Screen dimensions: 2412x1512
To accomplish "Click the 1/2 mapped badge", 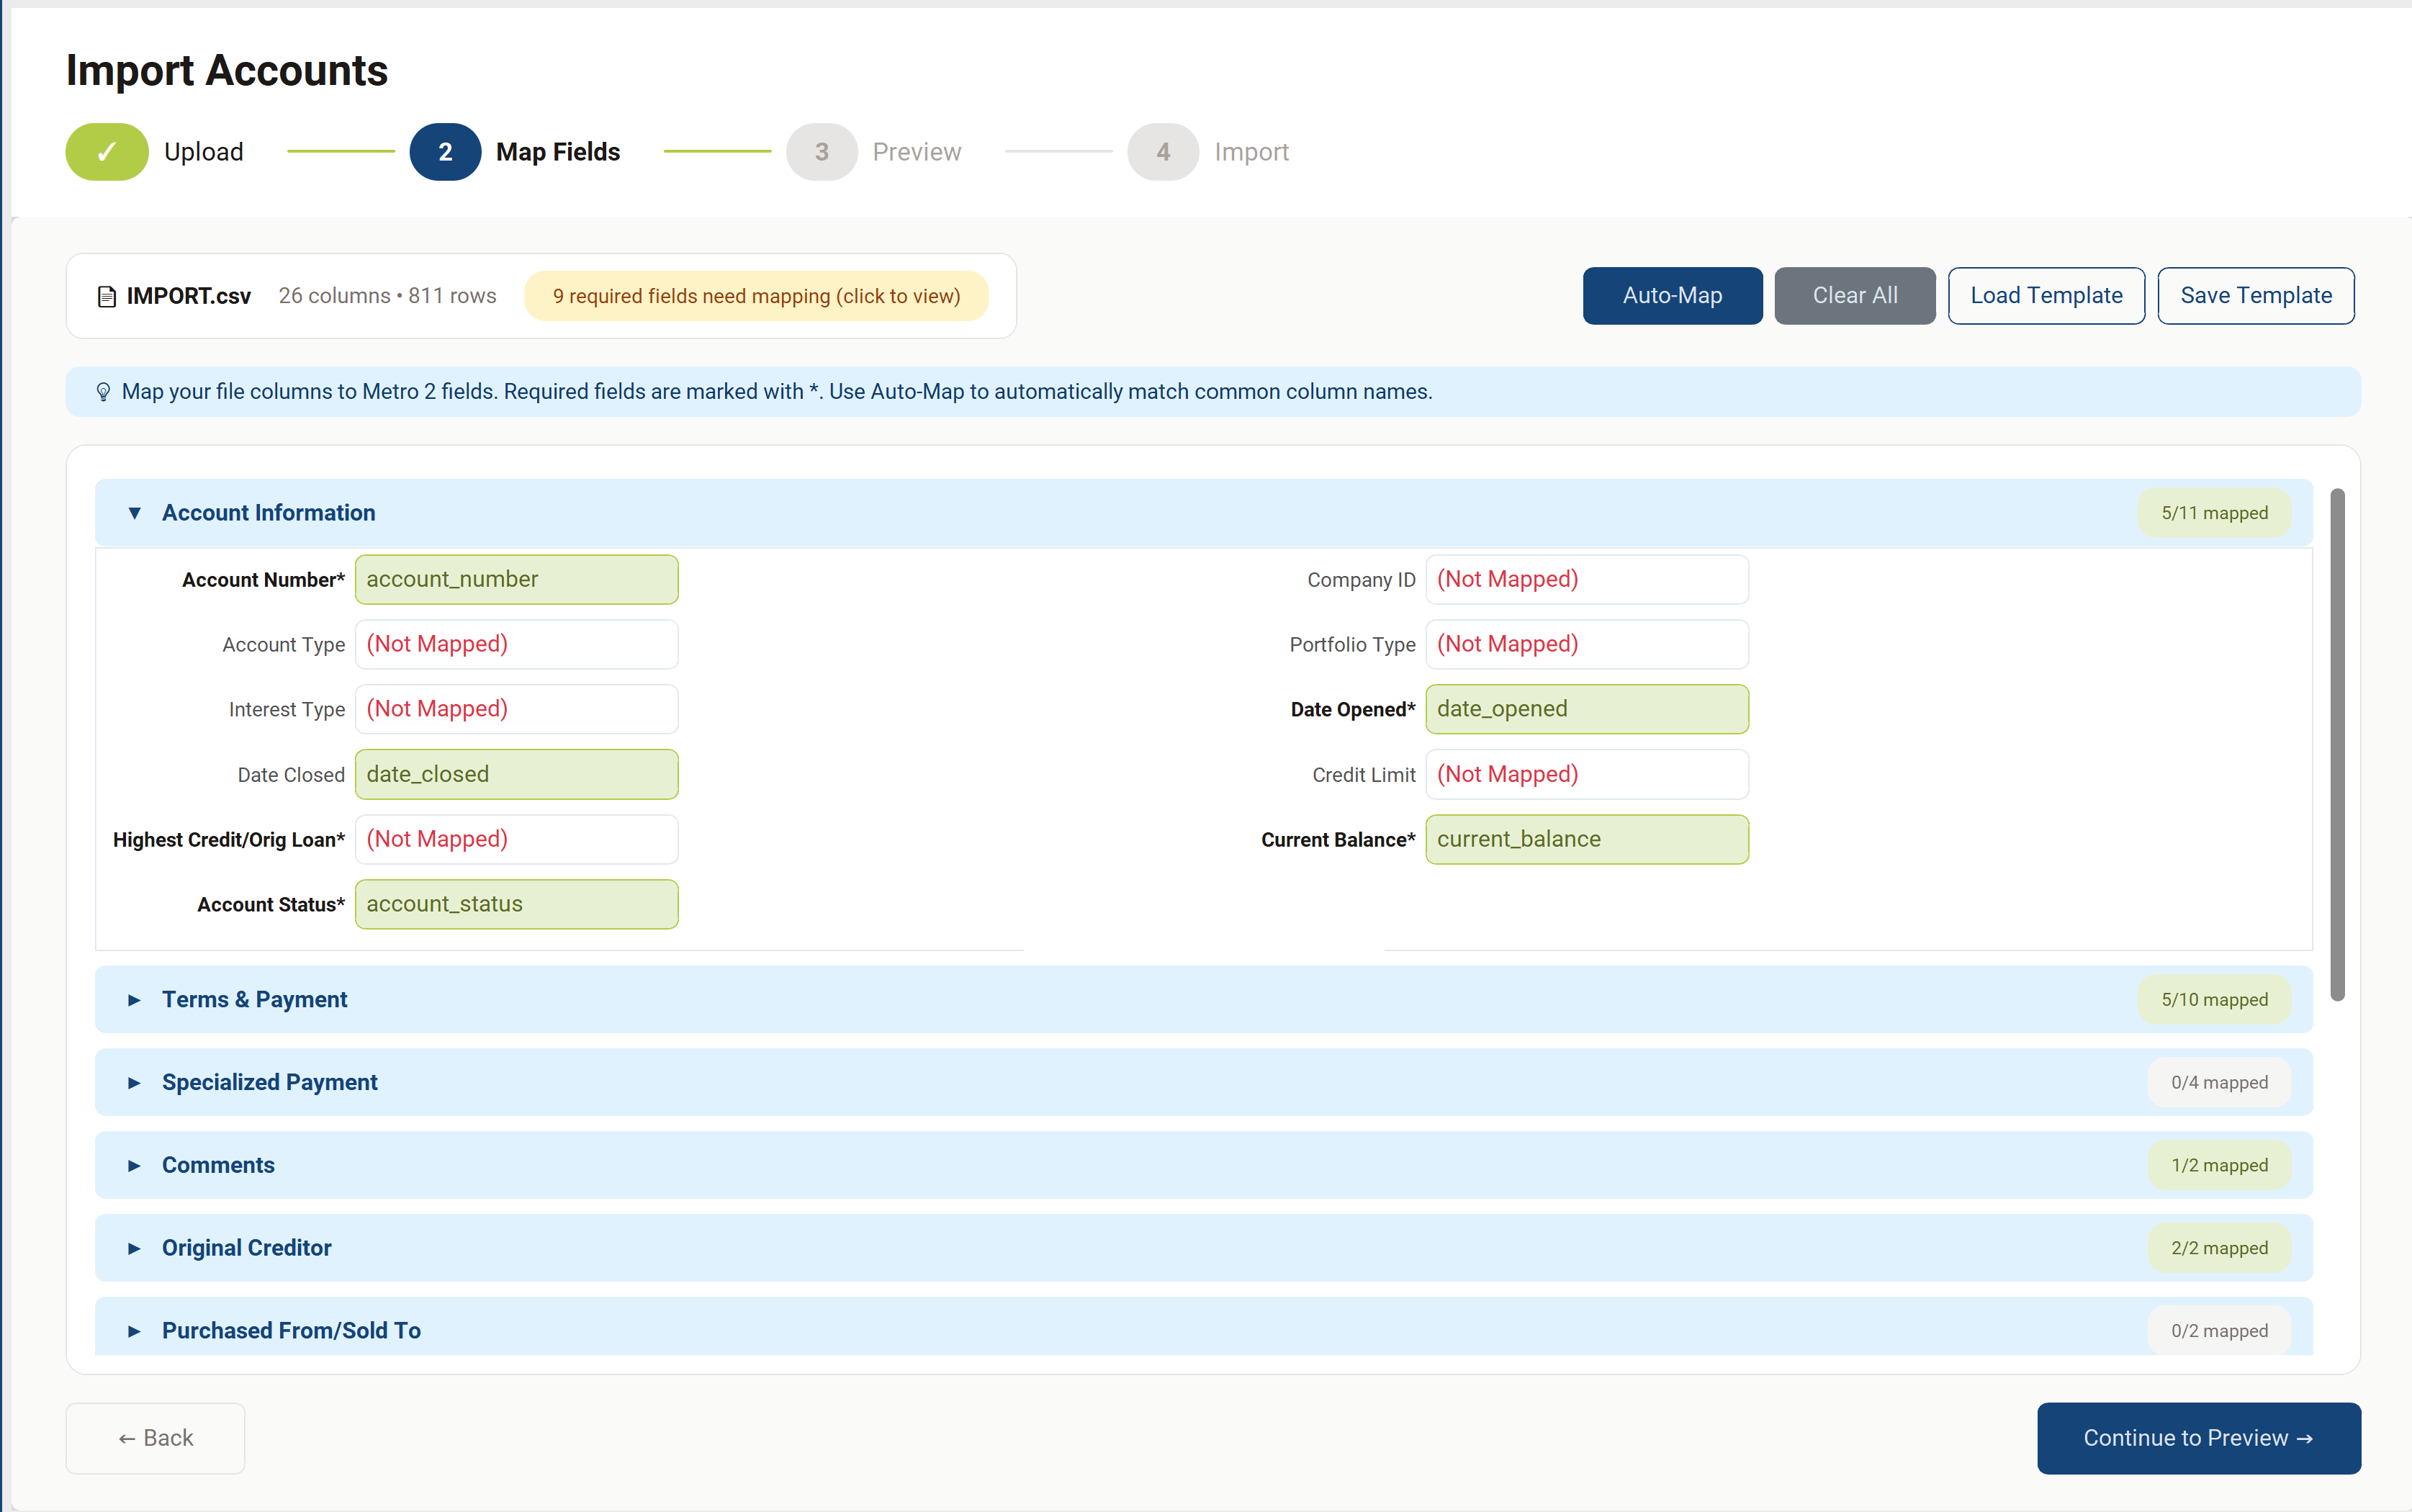I will pyautogui.click(x=2219, y=1166).
